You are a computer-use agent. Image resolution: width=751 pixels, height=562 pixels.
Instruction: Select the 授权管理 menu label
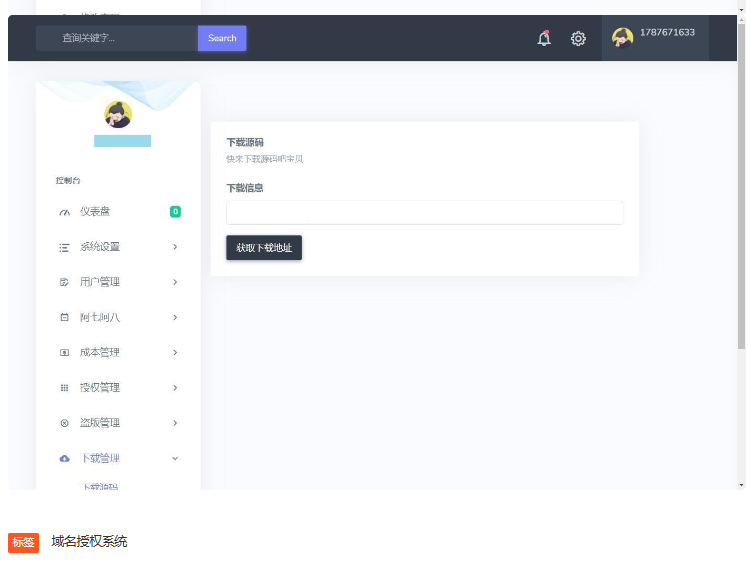pos(100,388)
